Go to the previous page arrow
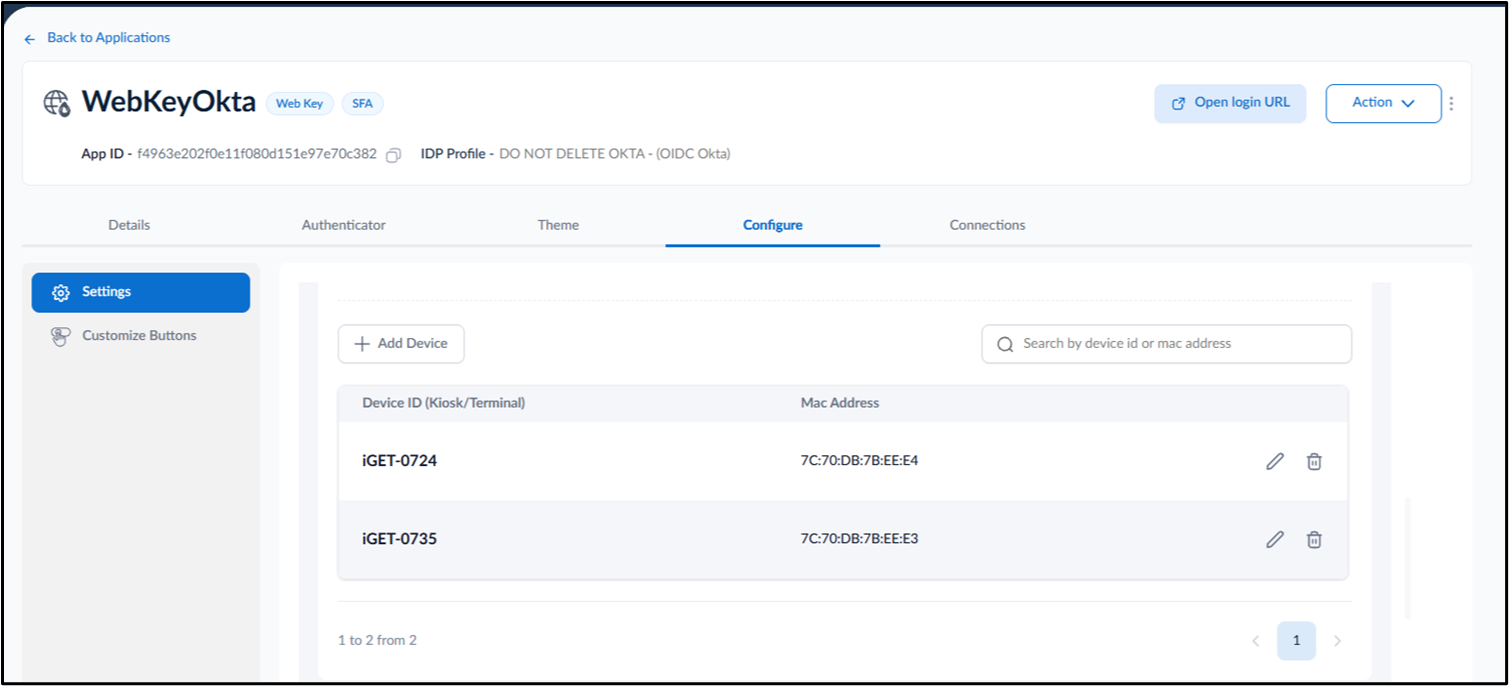This screenshot has height=686, width=1509. click(x=1256, y=641)
